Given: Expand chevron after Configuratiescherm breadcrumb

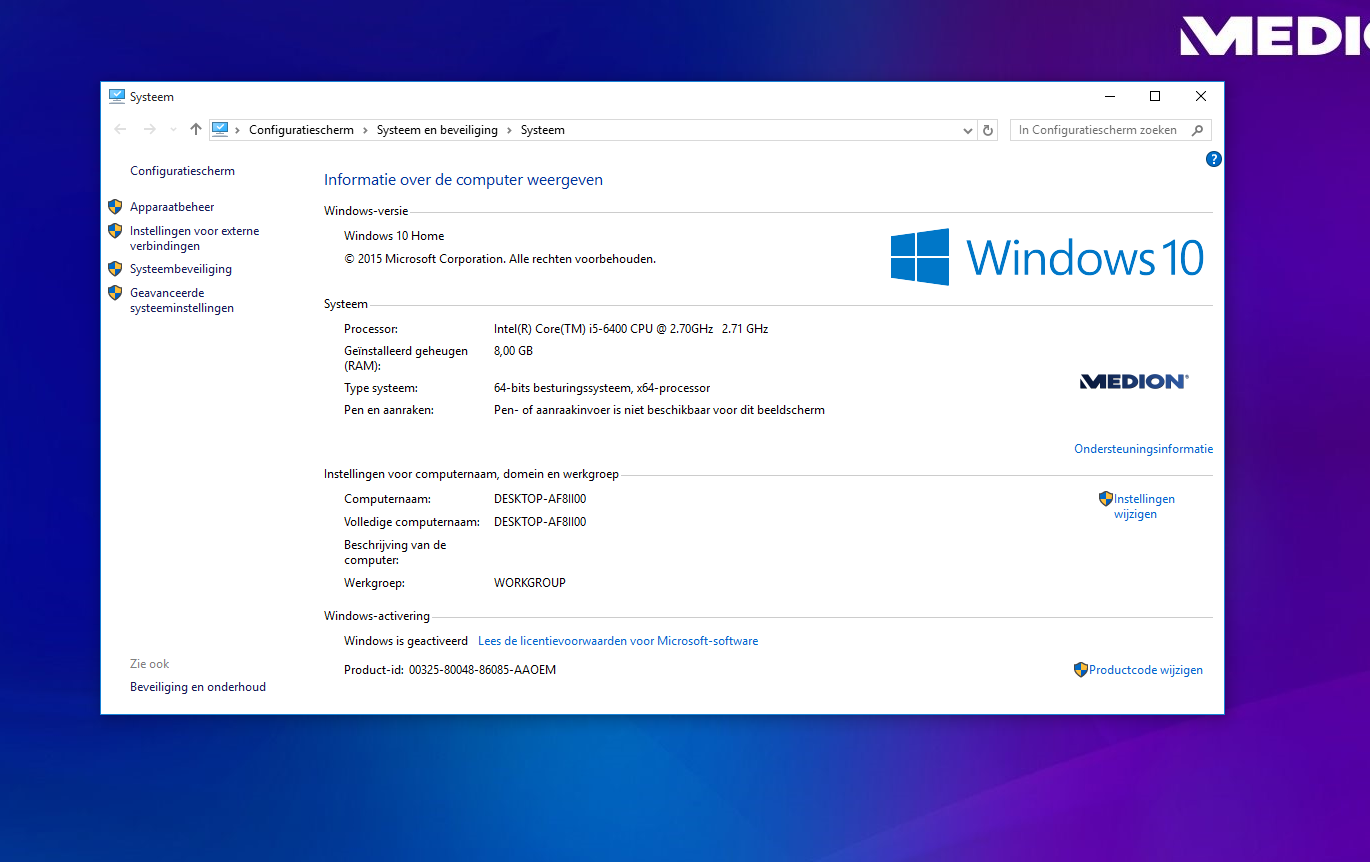Looking at the screenshot, I should pyautogui.click(x=365, y=130).
